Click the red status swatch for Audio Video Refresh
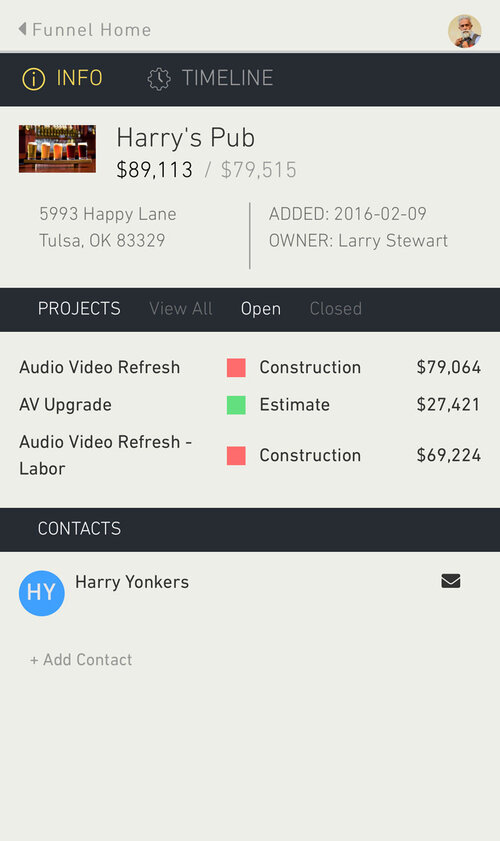Image resolution: width=500 pixels, height=841 pixels. click(236, 368)
